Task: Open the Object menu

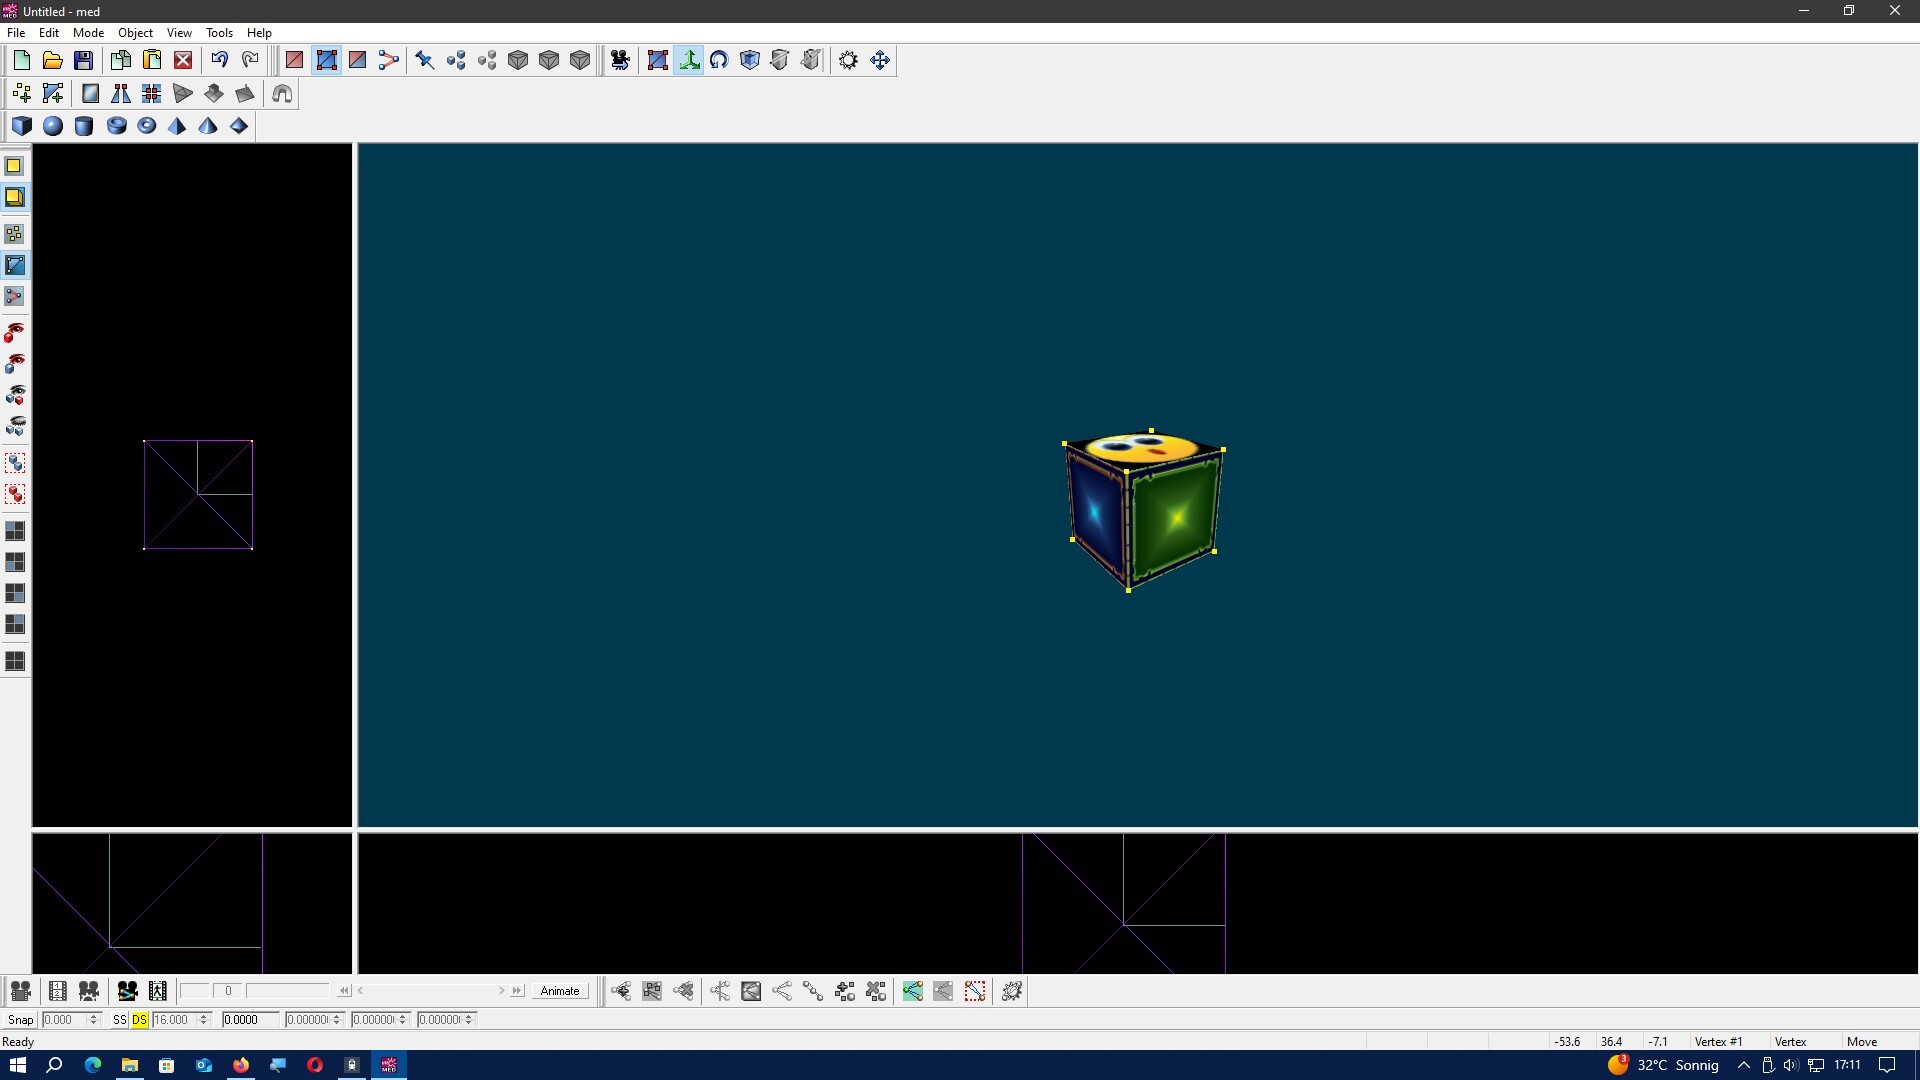Action: (x=135, y=32)
